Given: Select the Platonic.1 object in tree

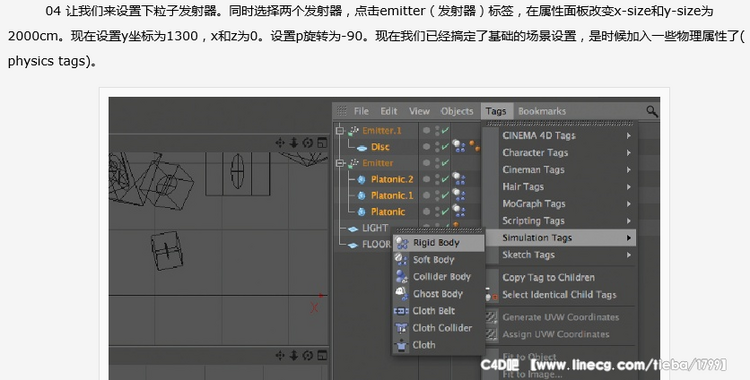Looking at the screenshot, I should pyautogui.click(x=392, y=196).
